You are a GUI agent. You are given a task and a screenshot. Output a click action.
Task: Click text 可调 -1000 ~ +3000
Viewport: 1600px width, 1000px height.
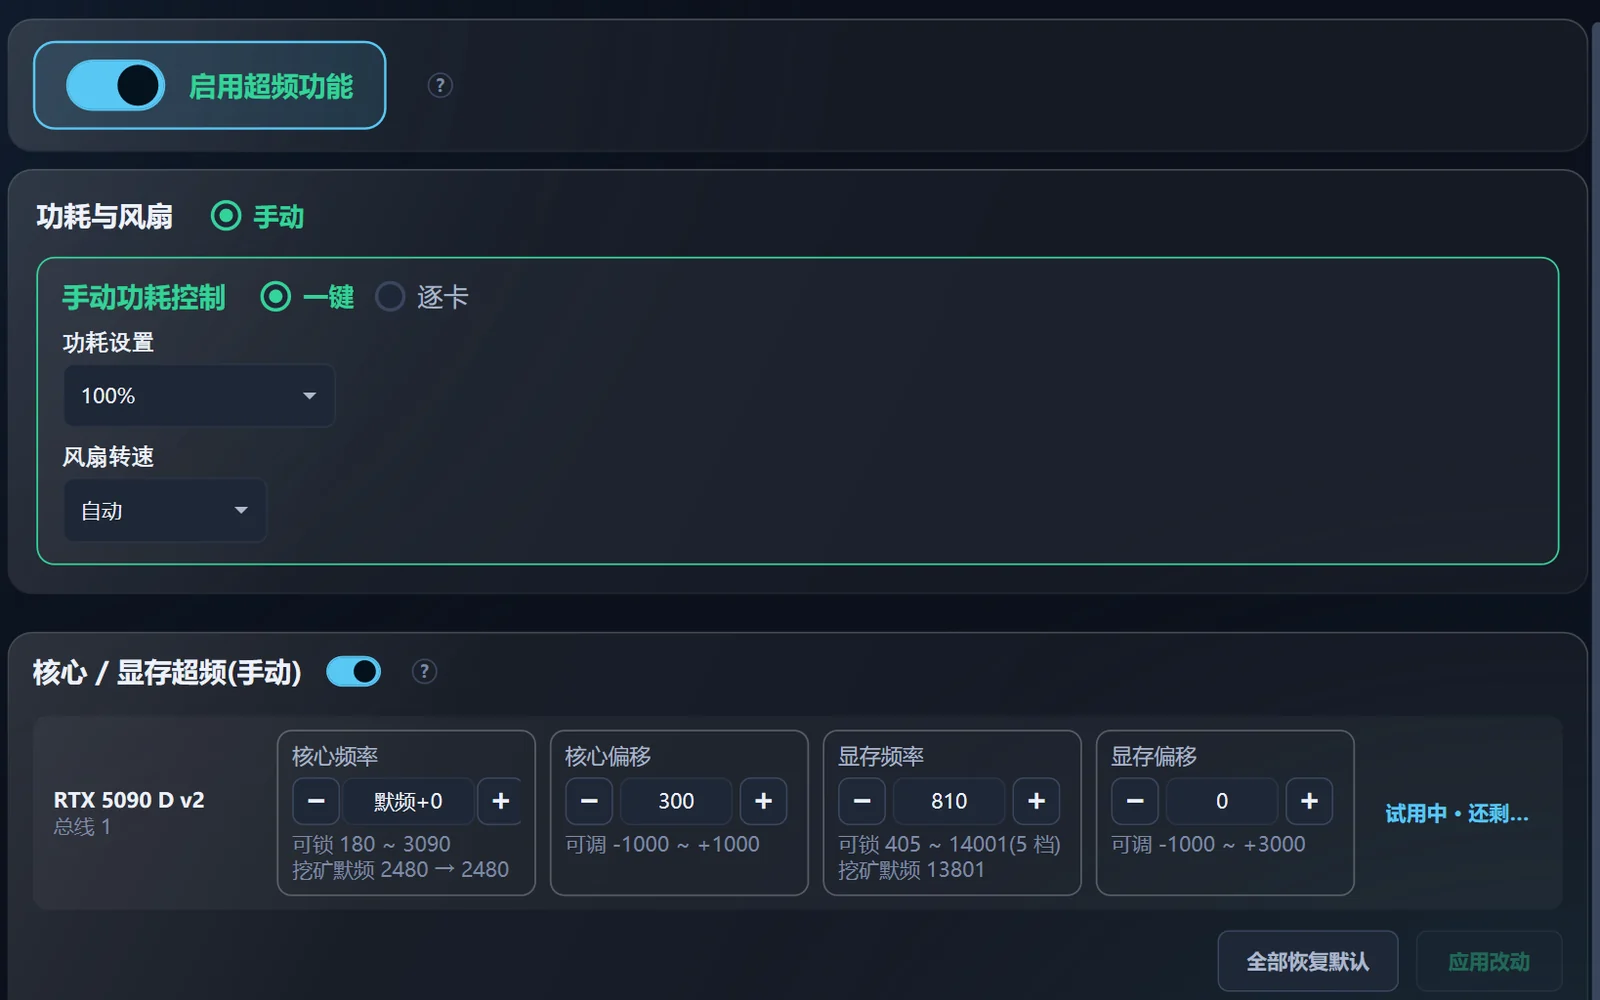point(1208,844)
